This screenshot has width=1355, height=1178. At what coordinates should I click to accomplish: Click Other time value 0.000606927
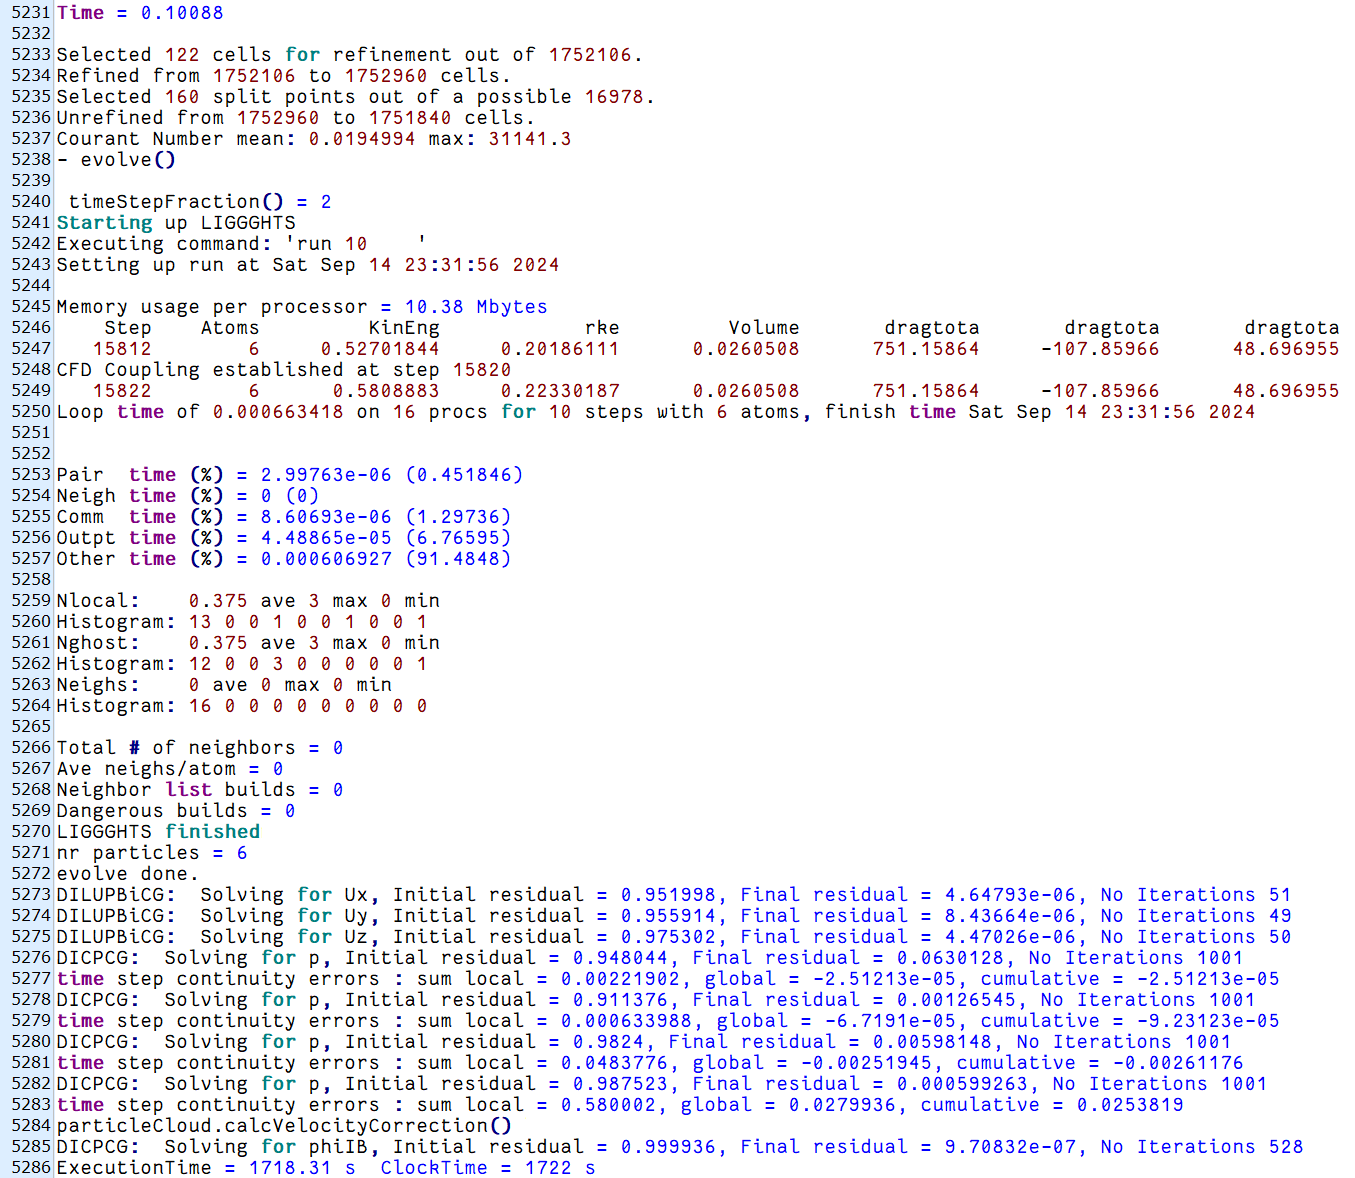coord(326,559)
